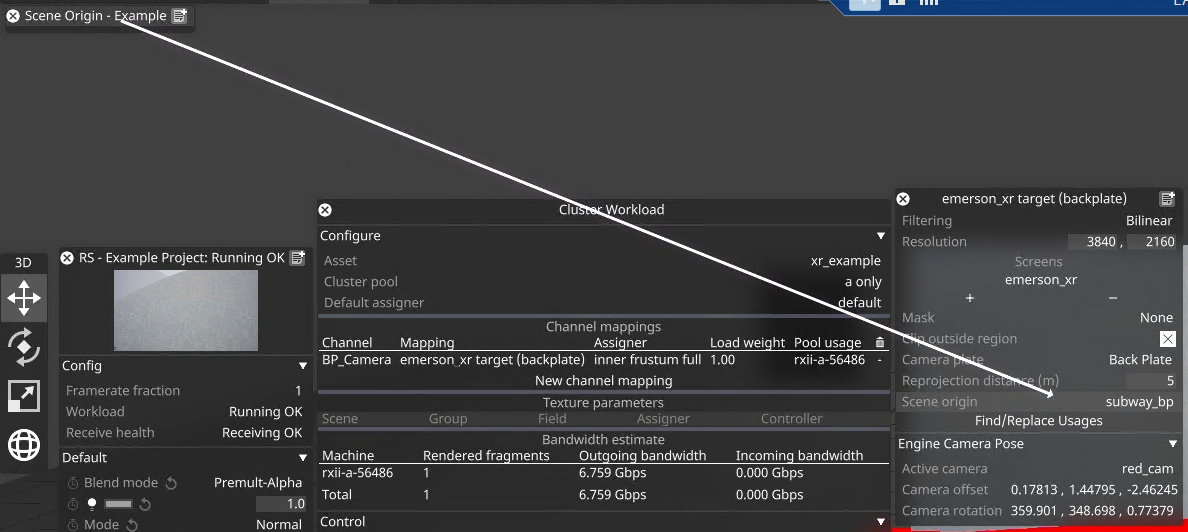
Task: Click New channel mapping
Action: (603, 381)
